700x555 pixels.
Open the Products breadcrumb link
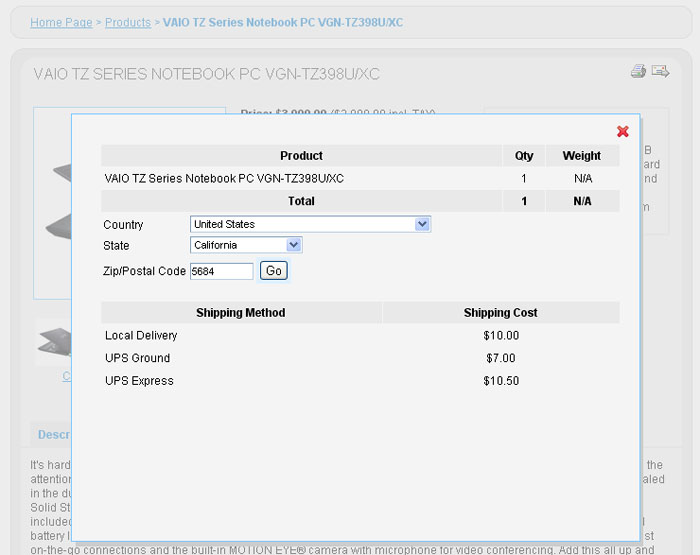tap(128, 22)
